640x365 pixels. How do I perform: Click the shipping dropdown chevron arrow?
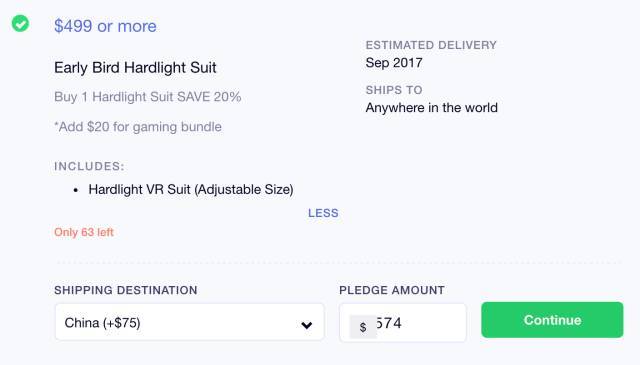(307, 325)
